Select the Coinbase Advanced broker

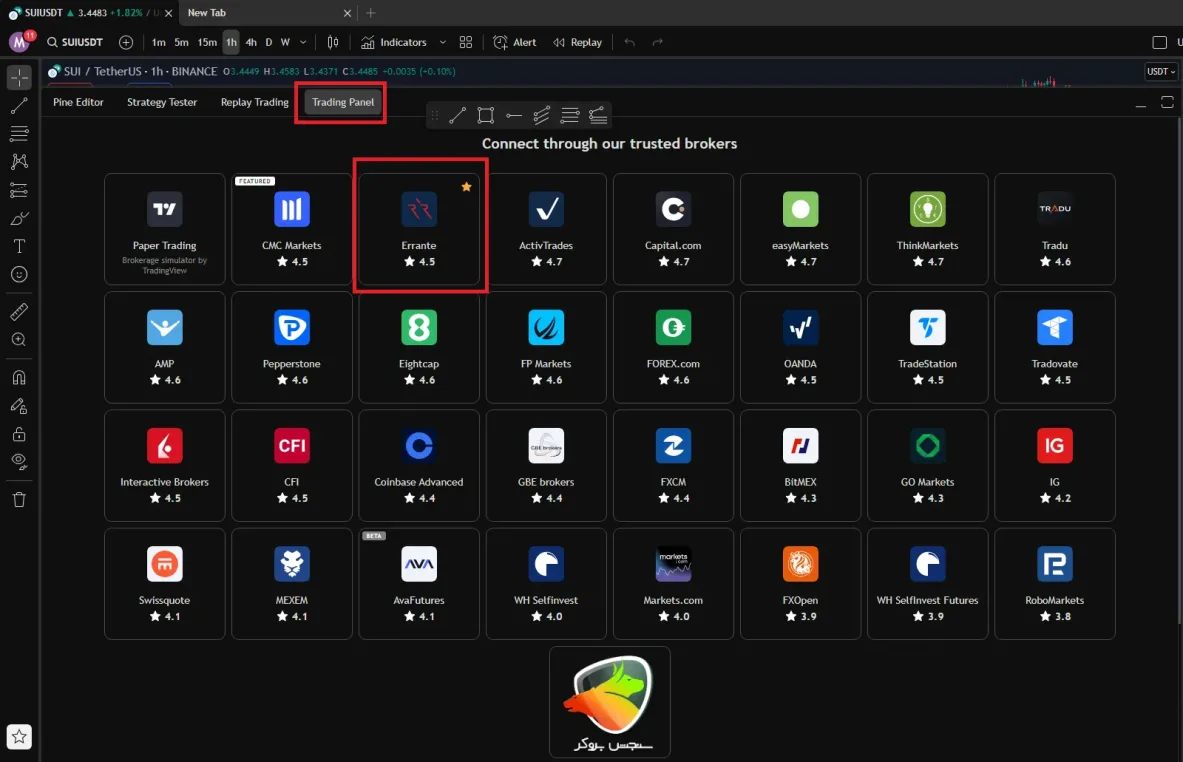(x=419, y=465)
